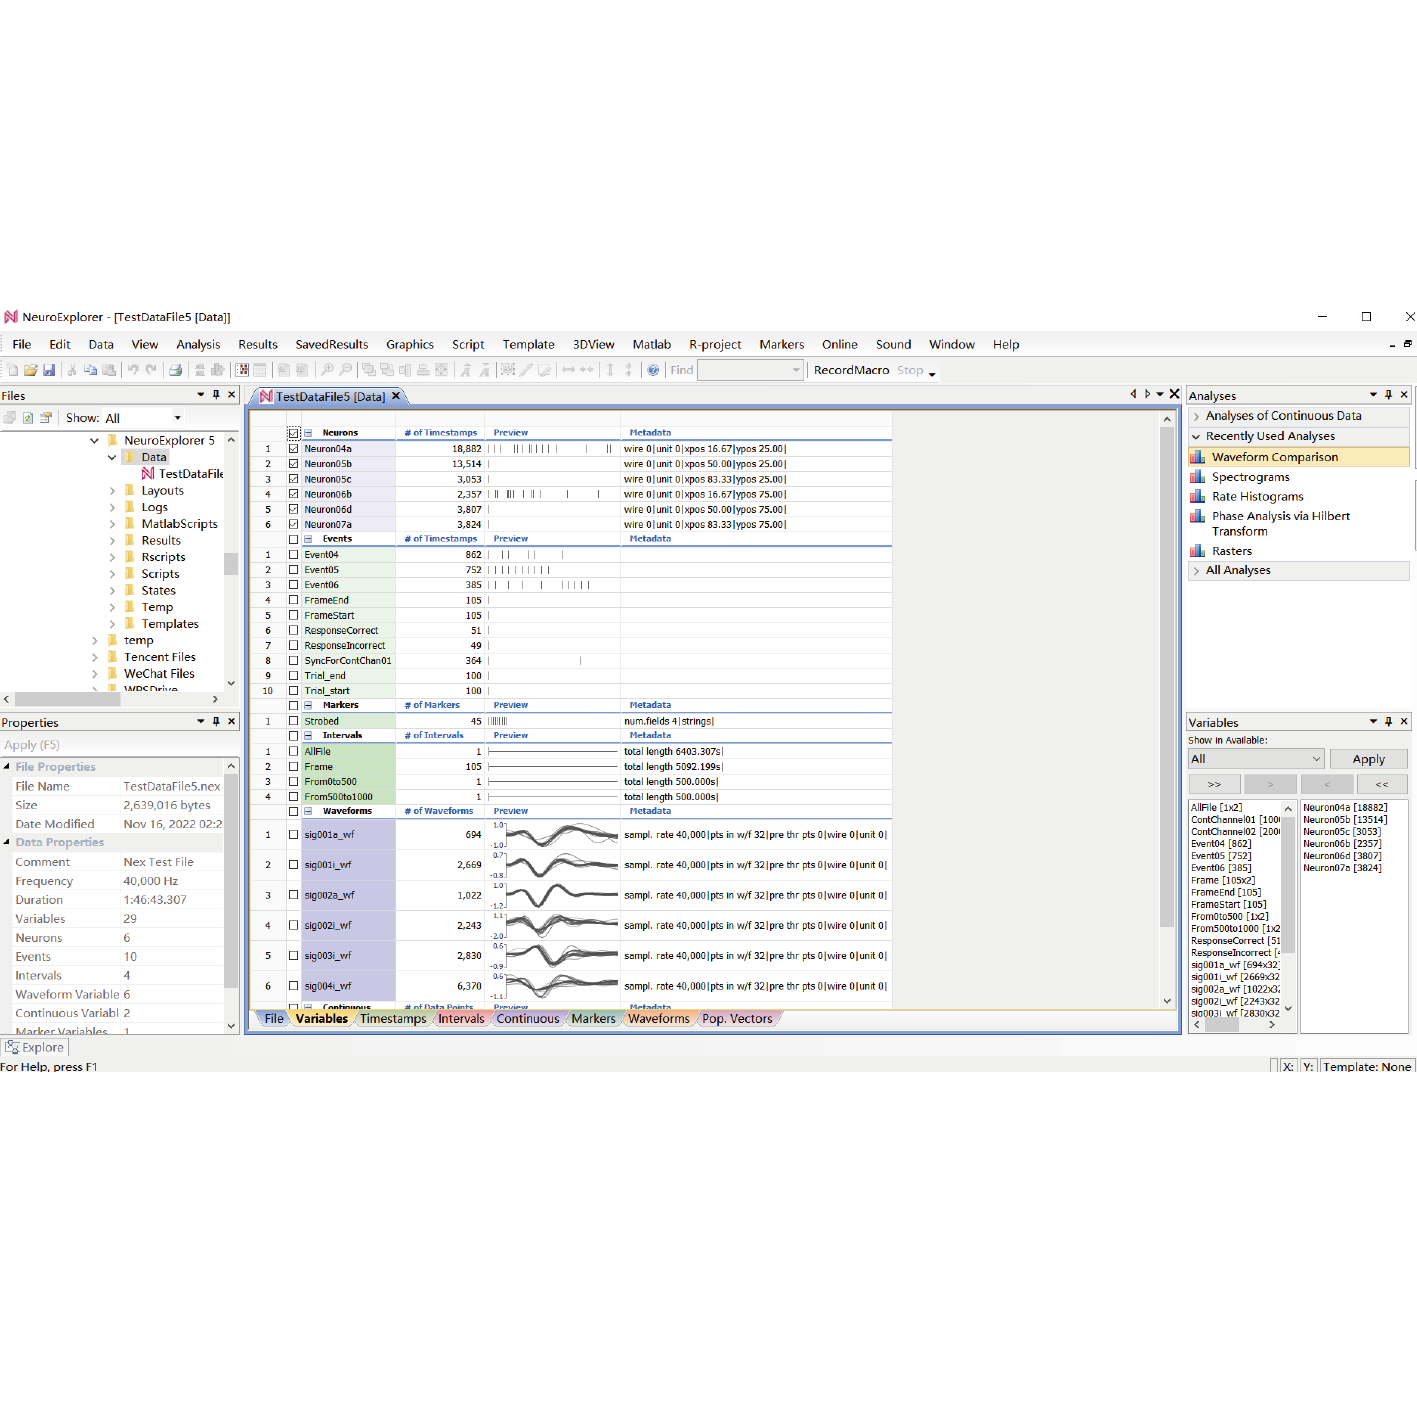Expand Analyses of Continuous Data group
The width and height of the screenshot is (1417, 1417).
coord(1196,416)
